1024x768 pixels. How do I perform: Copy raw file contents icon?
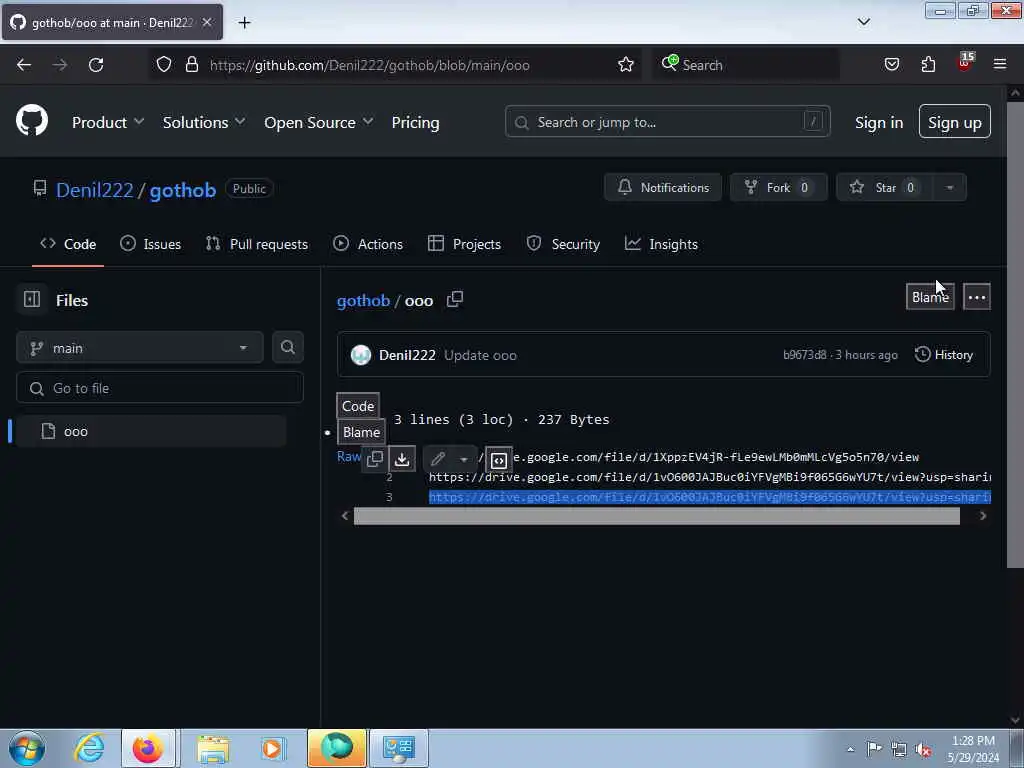click(375, 458)
